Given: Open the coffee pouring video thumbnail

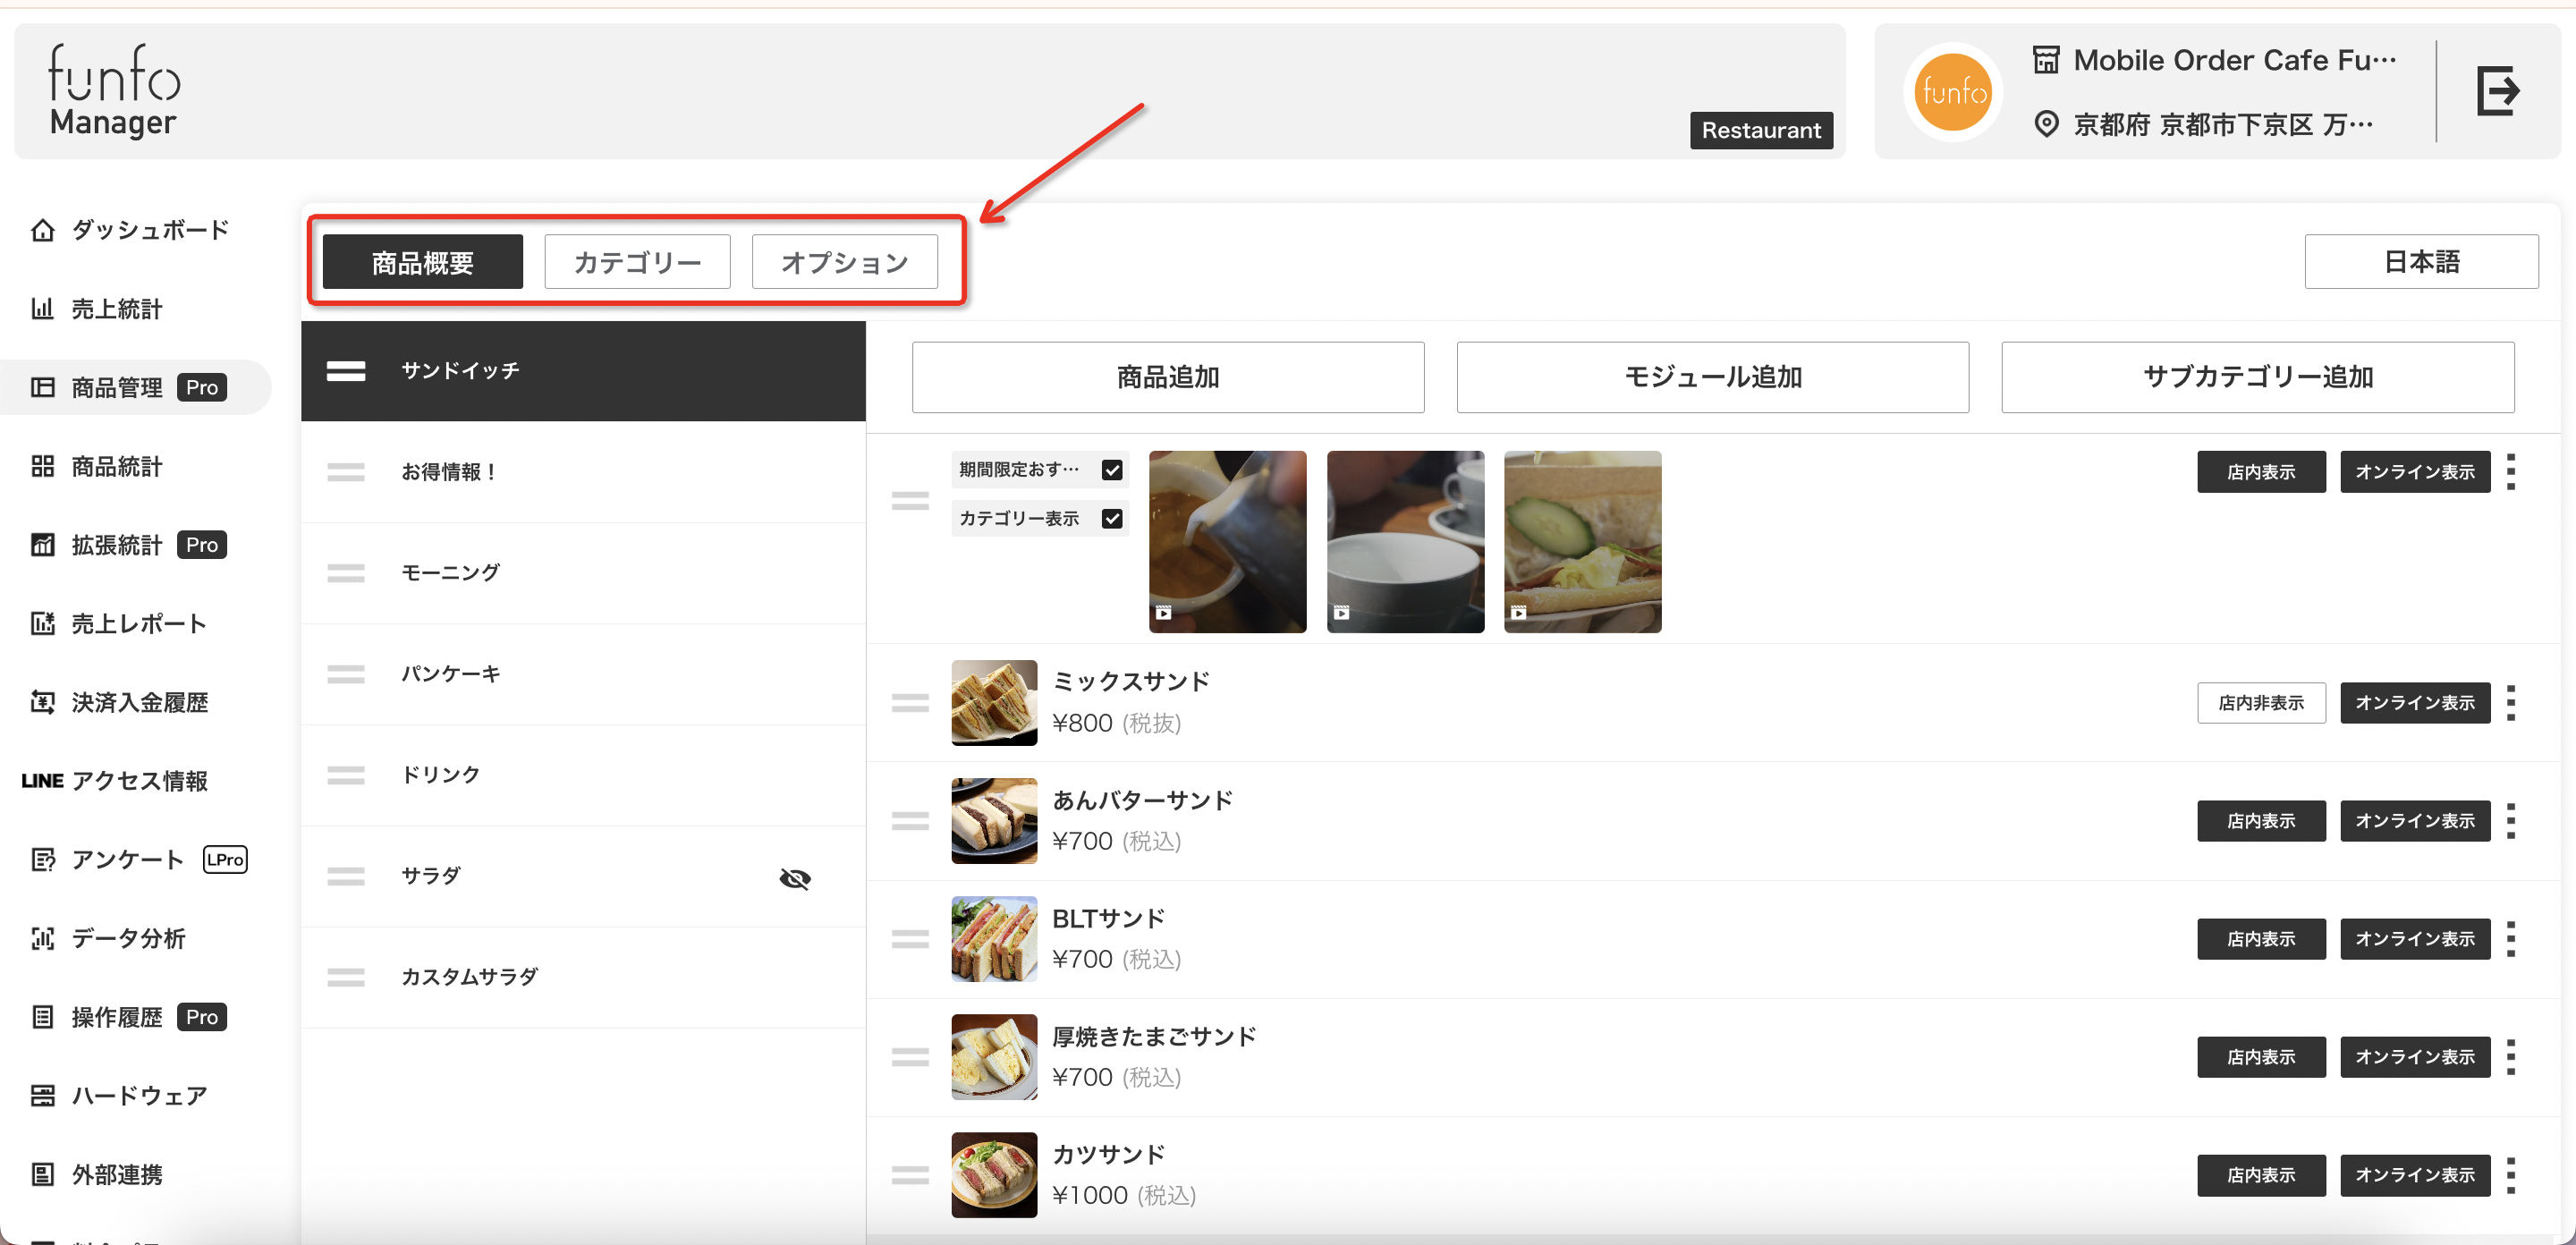Looking at the screenshot, I should coord(1227,542).
